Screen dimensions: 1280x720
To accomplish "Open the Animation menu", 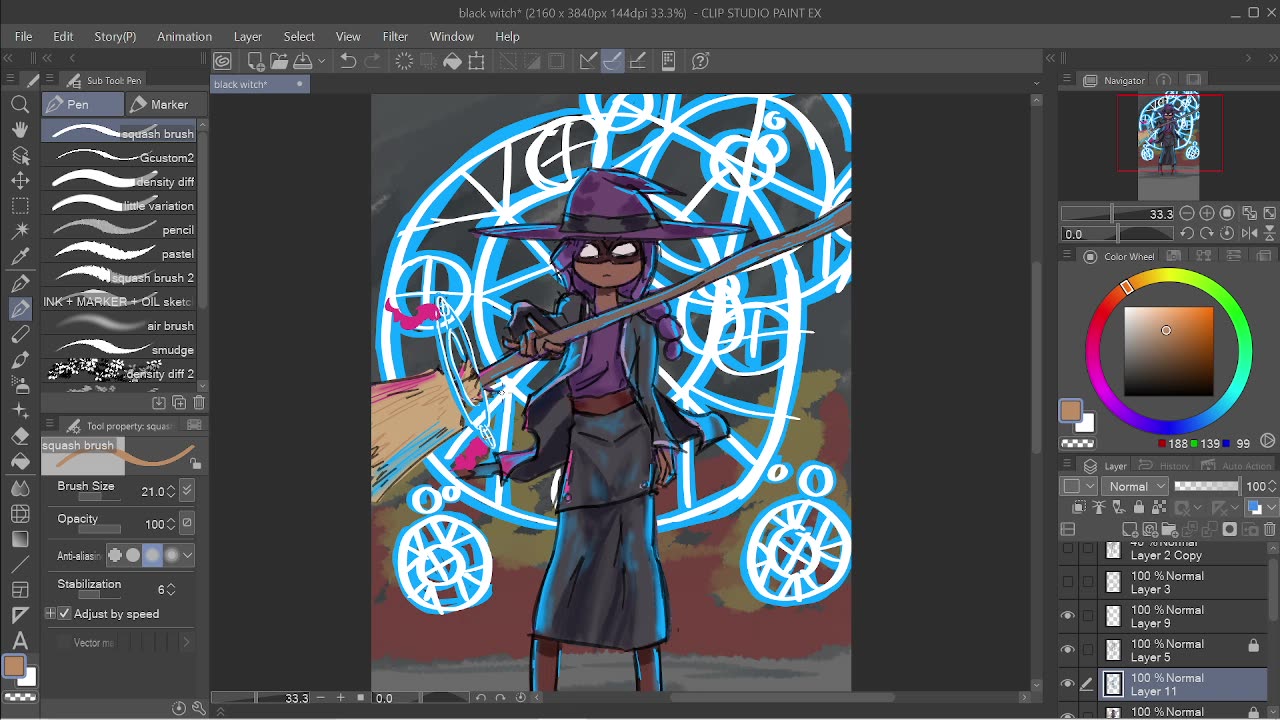I will click(x=184, y=37).
